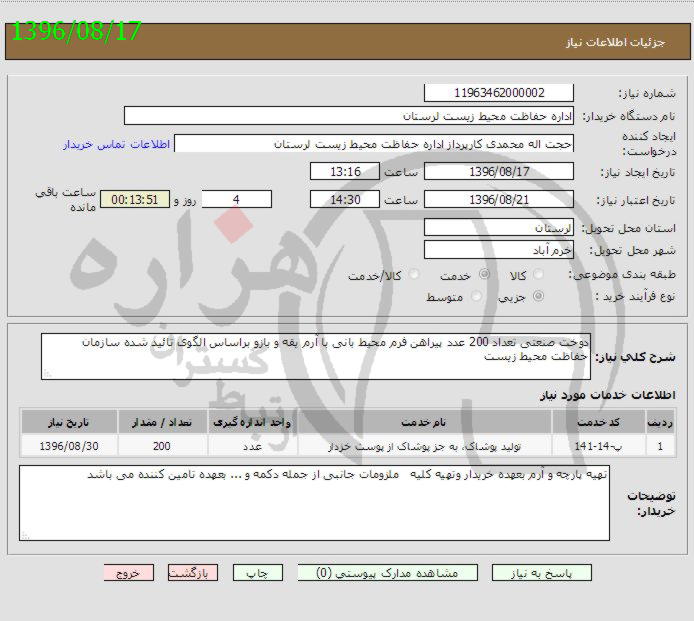Select the متوسط purchase type radio

point(476,296)
